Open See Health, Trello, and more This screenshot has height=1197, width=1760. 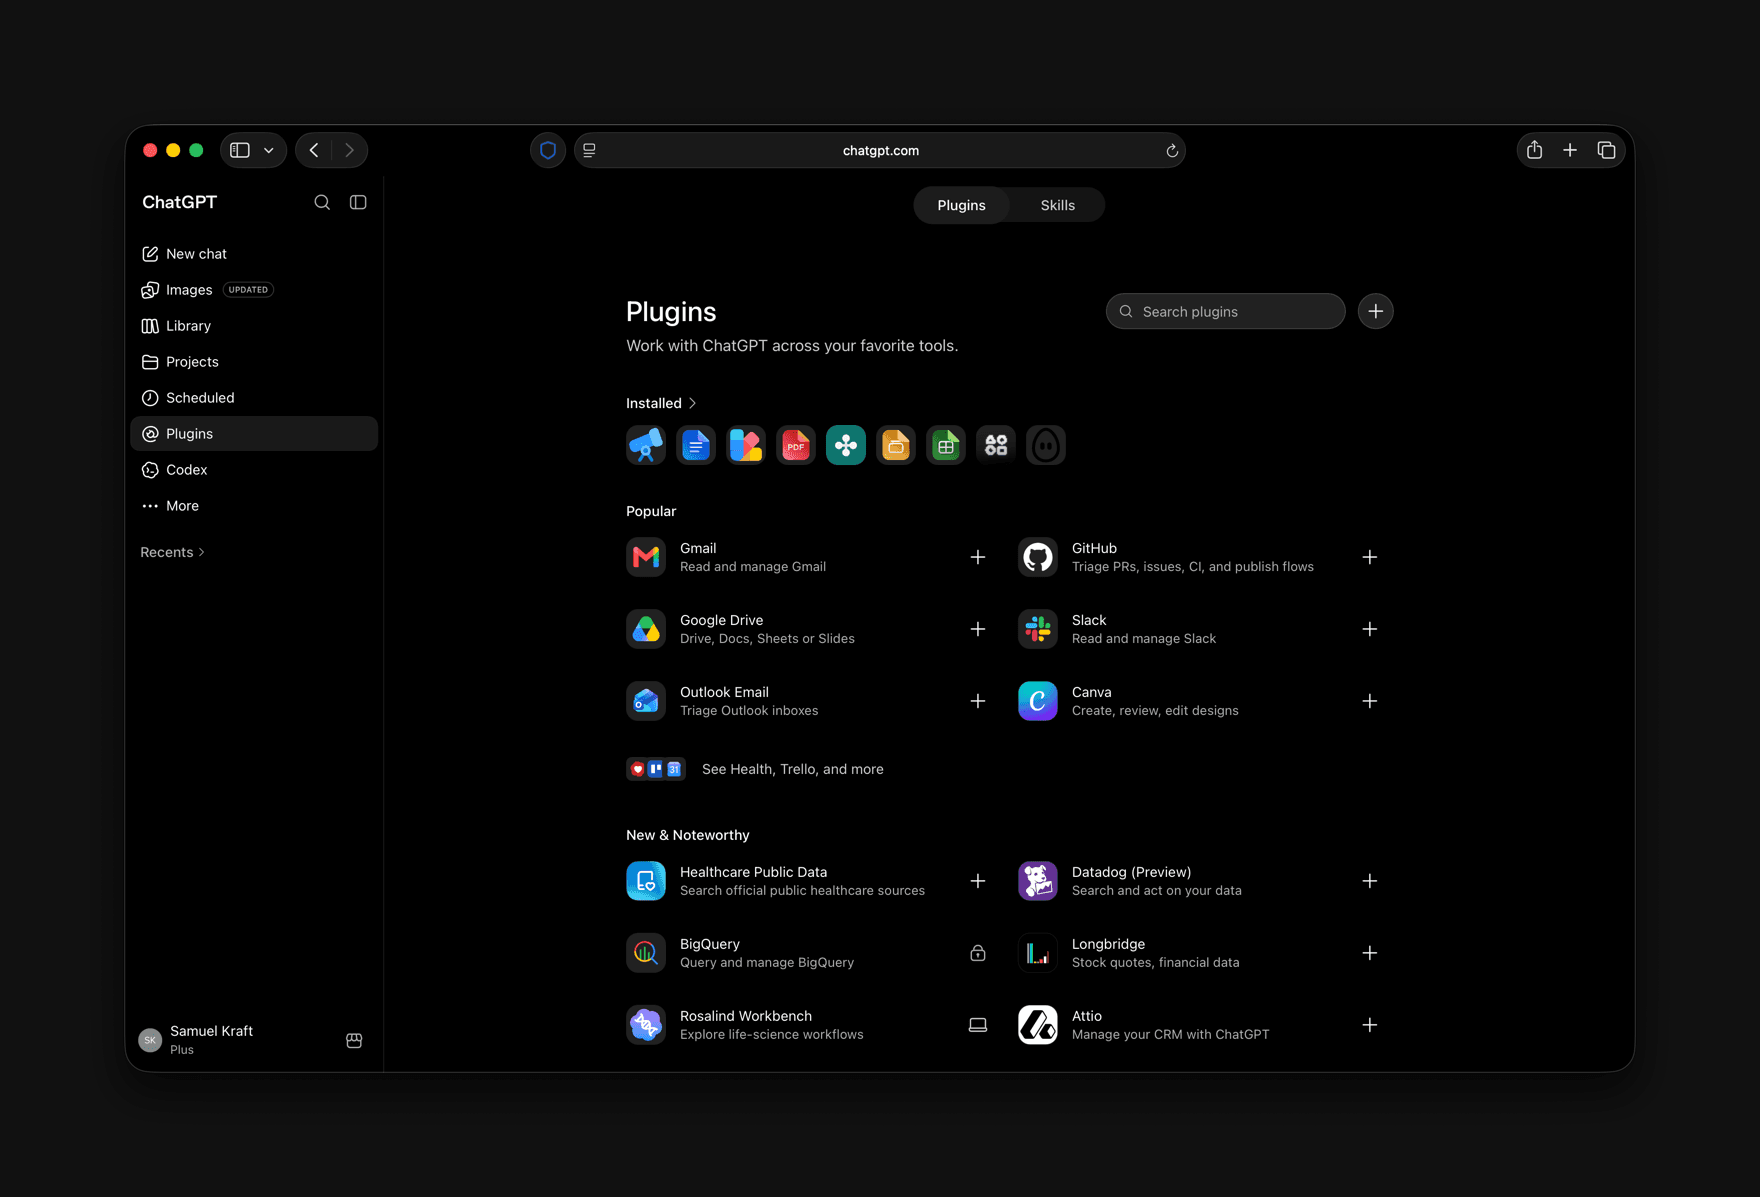coord(755,769)
